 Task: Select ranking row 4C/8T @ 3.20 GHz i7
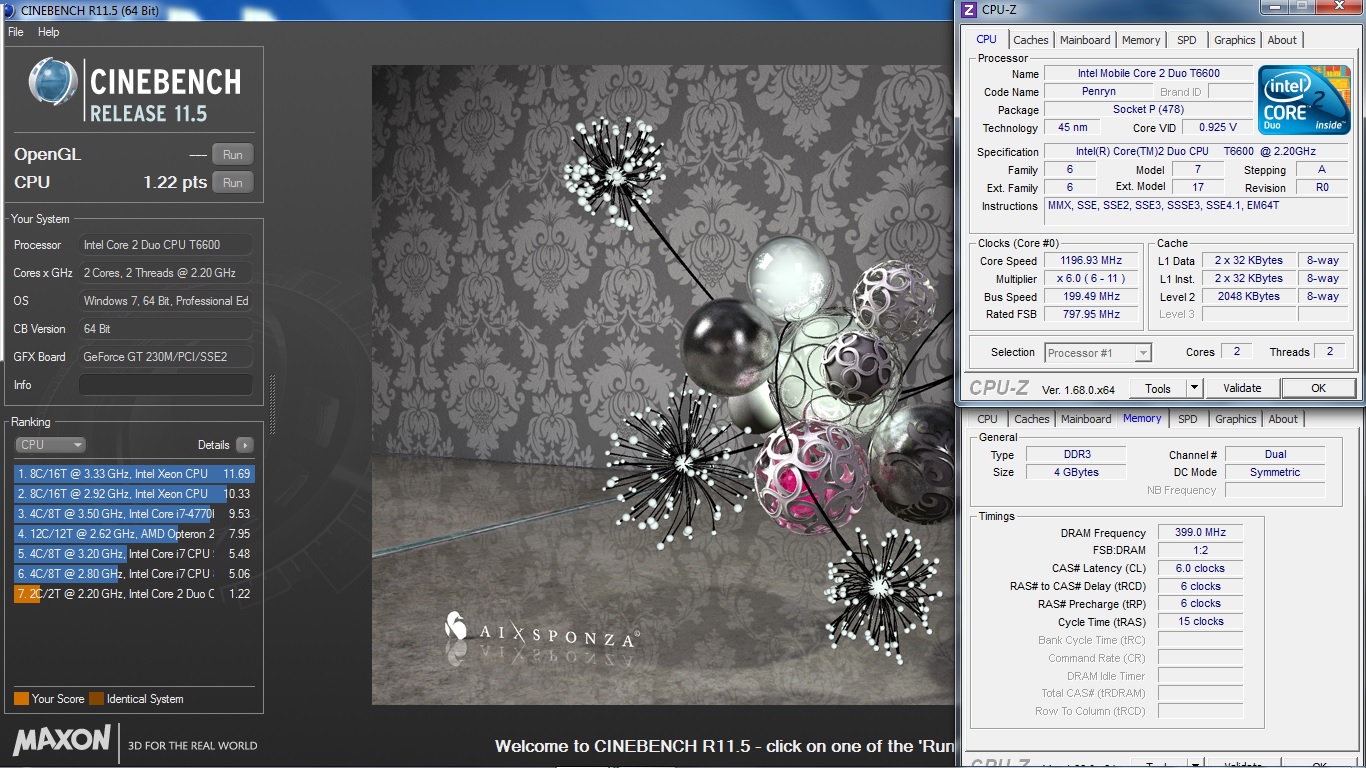pyautogui.click(x=134, y=554)
